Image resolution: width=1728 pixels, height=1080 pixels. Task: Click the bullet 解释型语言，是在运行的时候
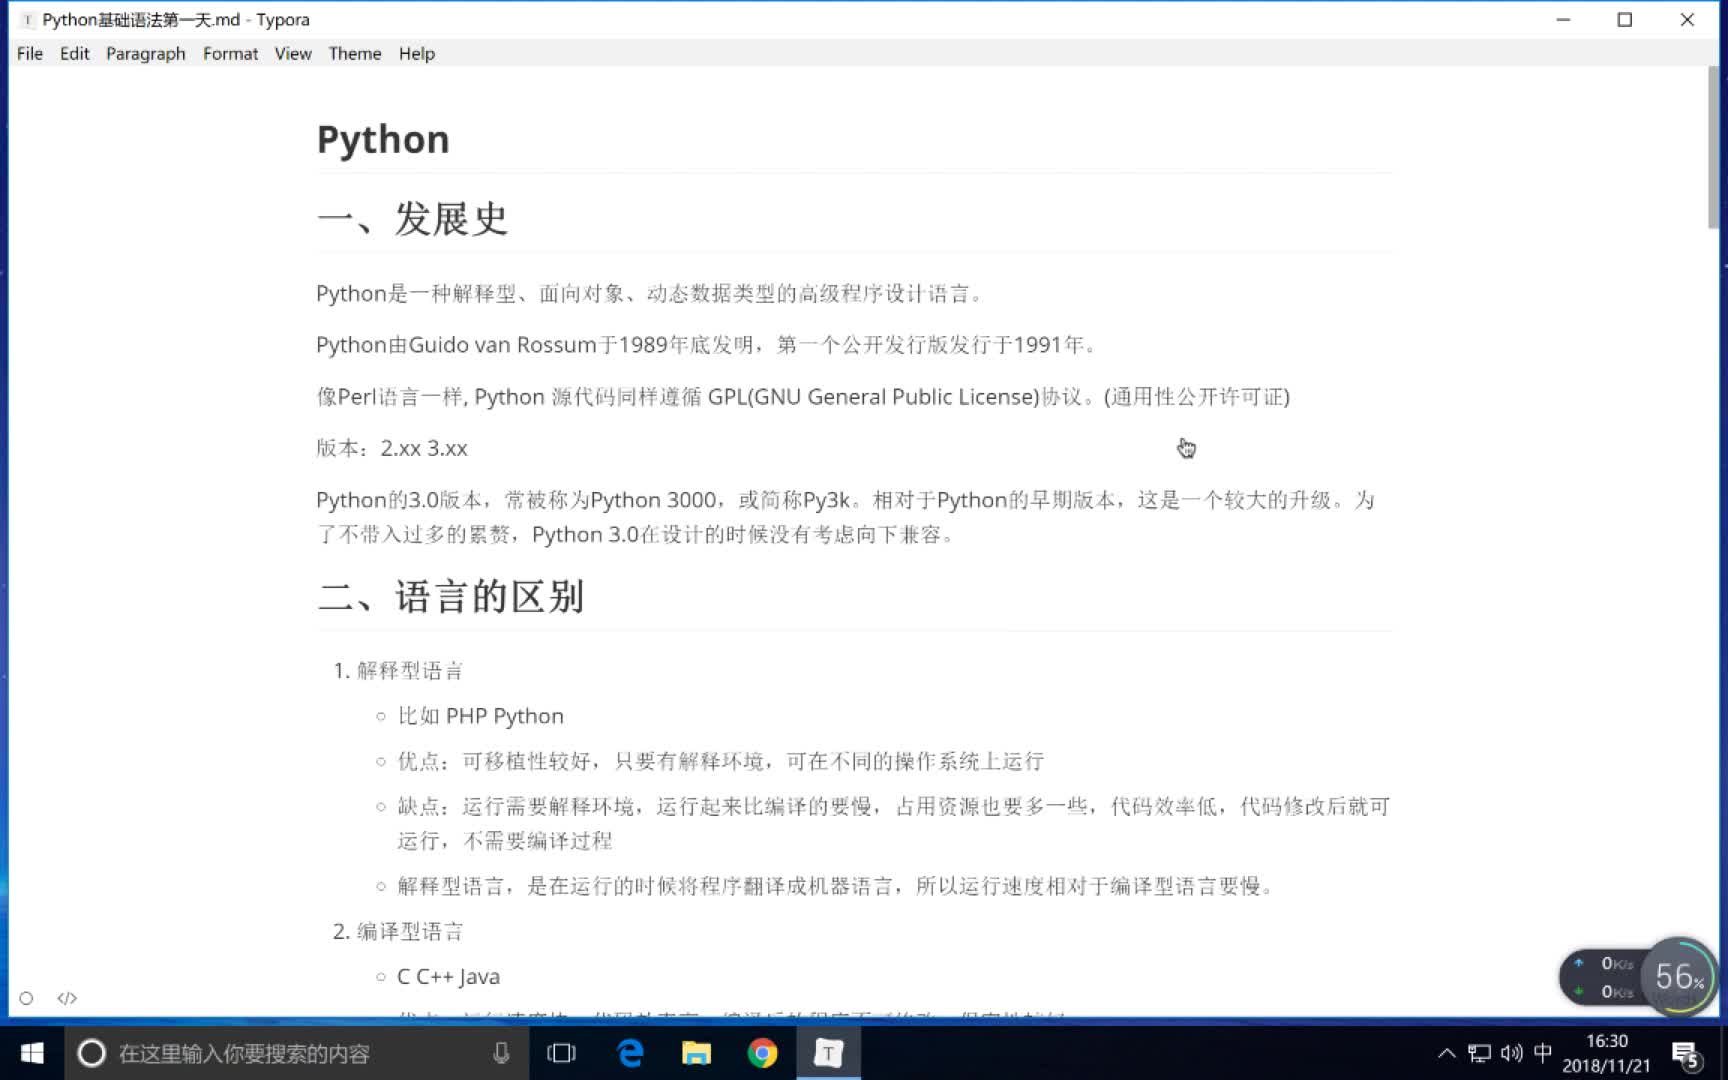[838, 886]
